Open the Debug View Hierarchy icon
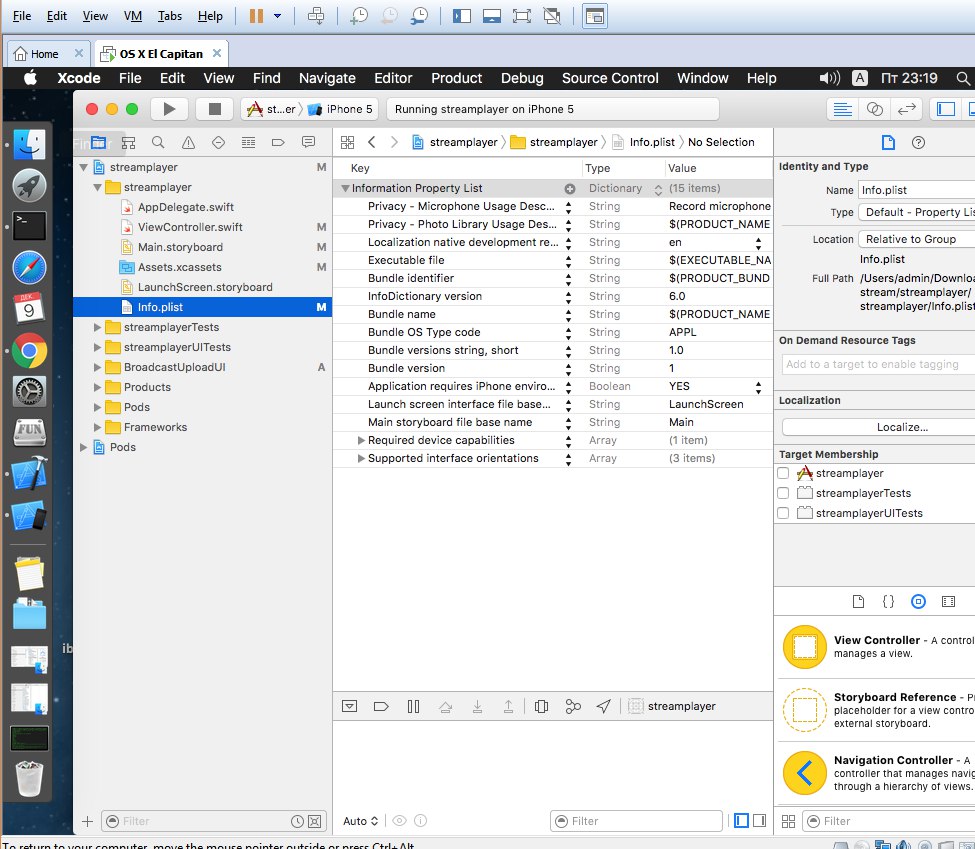Image resolution: width=975 pixels, height=849 pixels. tap(541, 706)
